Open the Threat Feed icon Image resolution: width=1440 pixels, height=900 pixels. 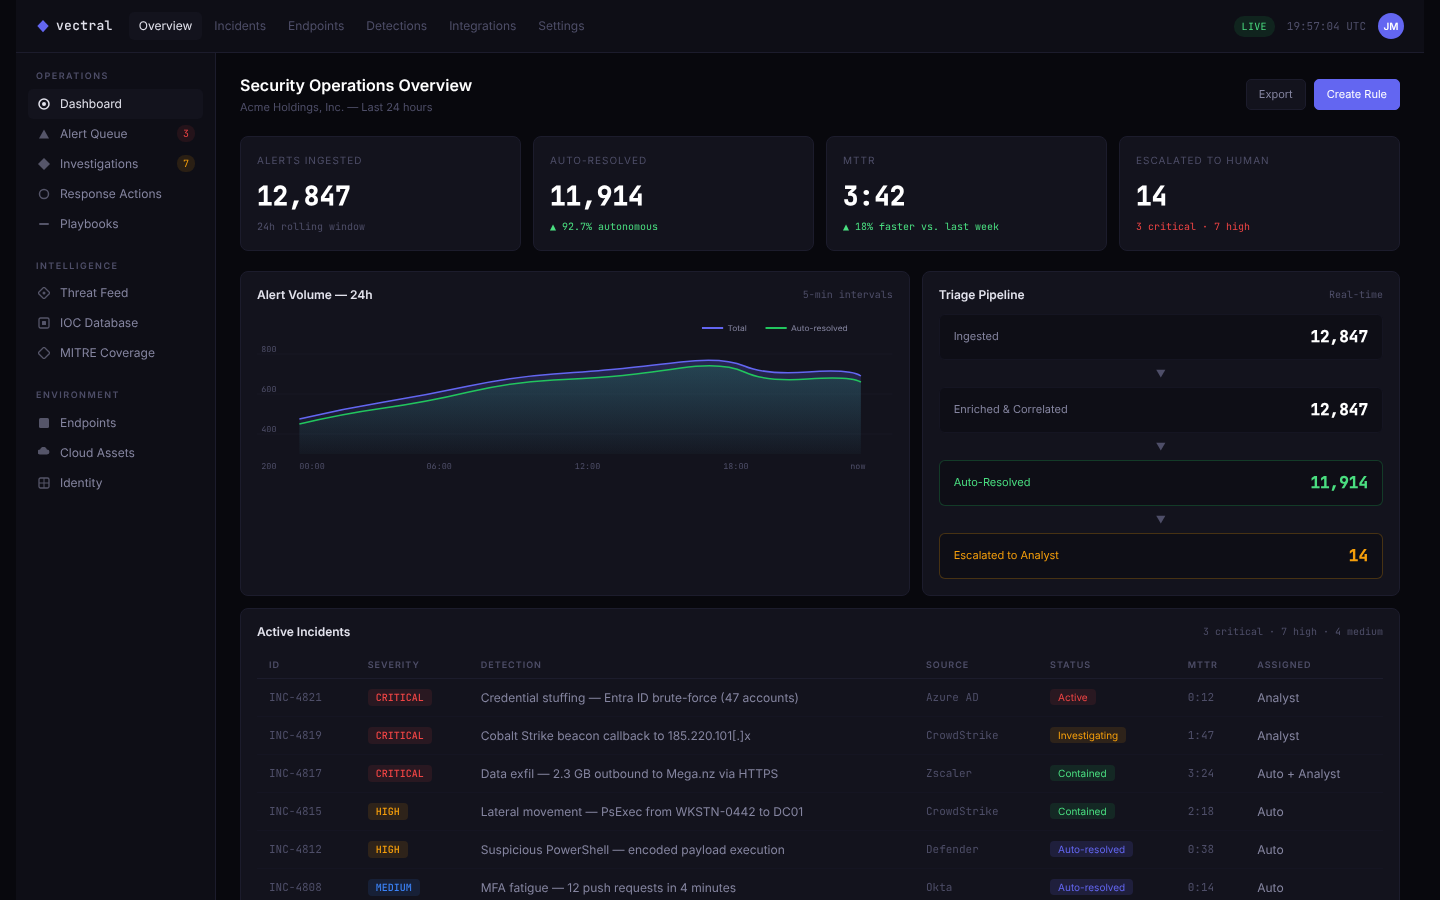pos(44,293)
